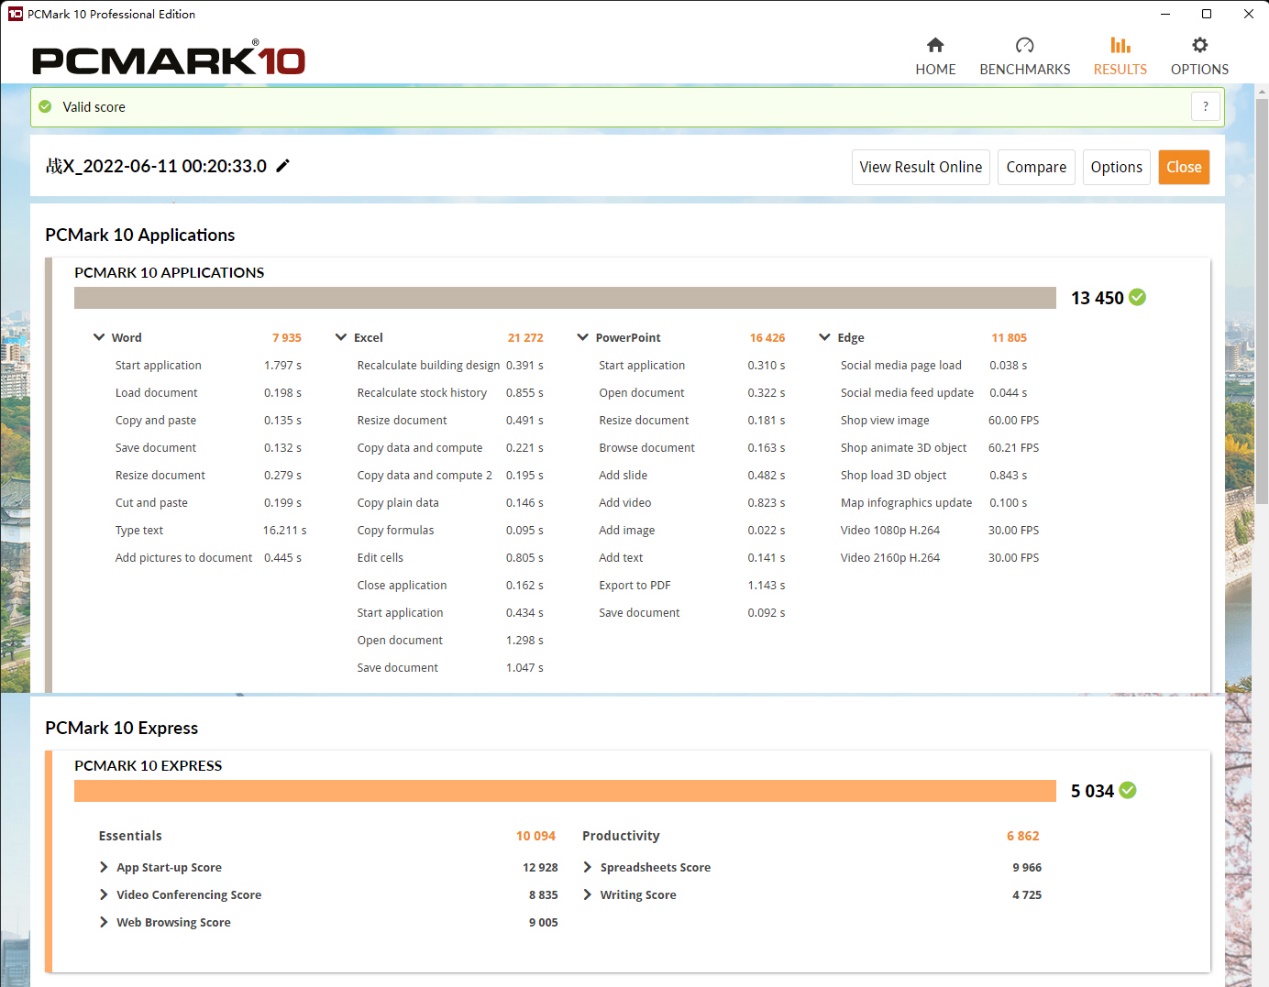Image resolution: width=1269 pixels, height=987 pixels.
Task: Expand the Spreadsheets Score row
Action: pos(588,867)
